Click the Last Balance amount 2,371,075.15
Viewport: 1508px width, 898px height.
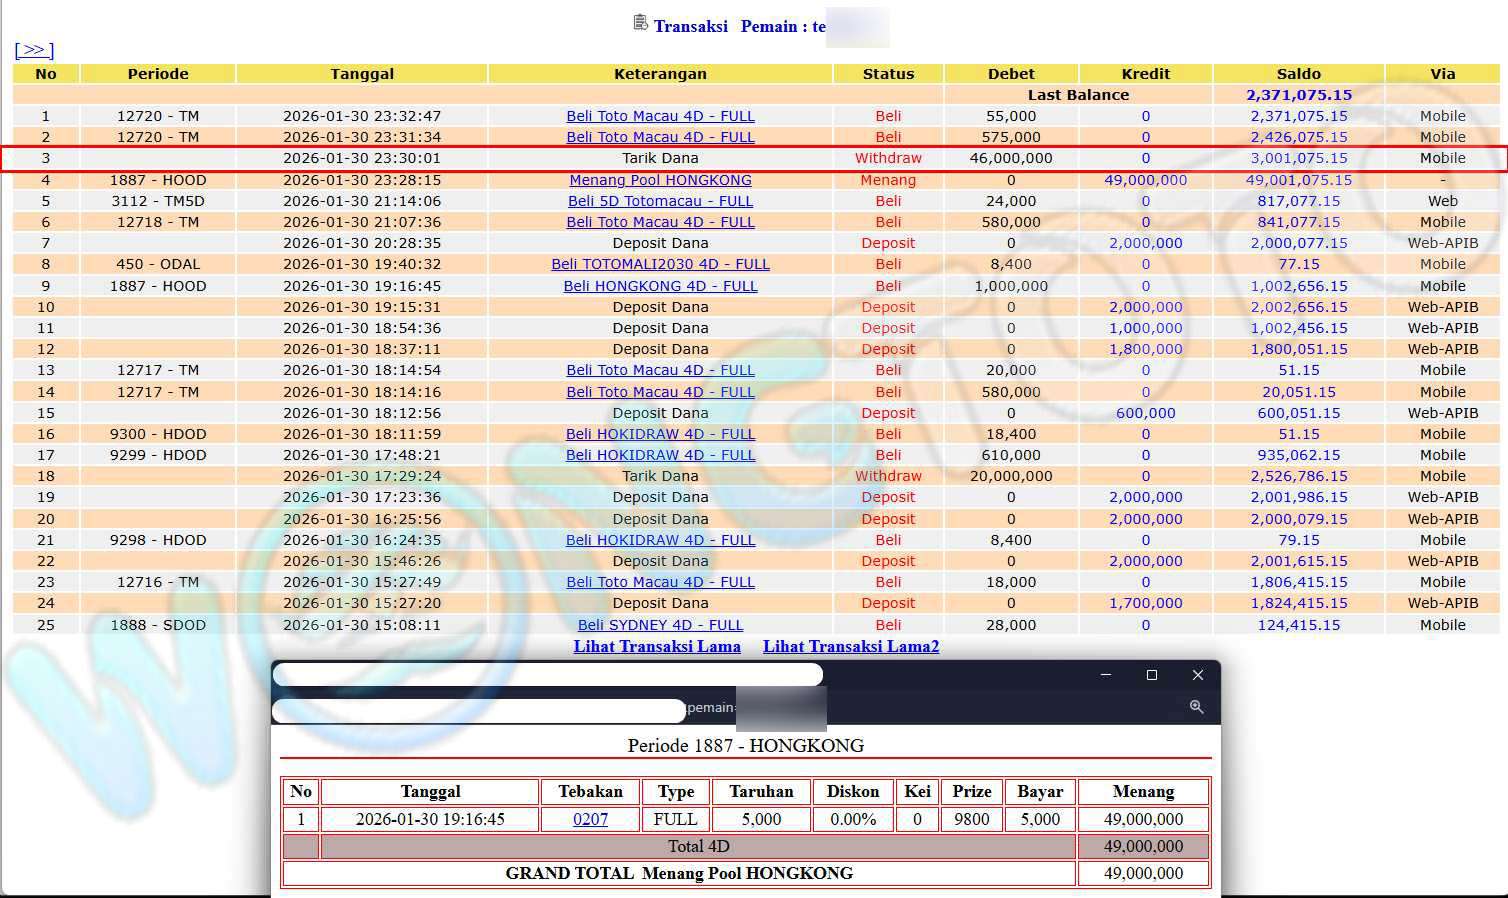pos(1298,95)
